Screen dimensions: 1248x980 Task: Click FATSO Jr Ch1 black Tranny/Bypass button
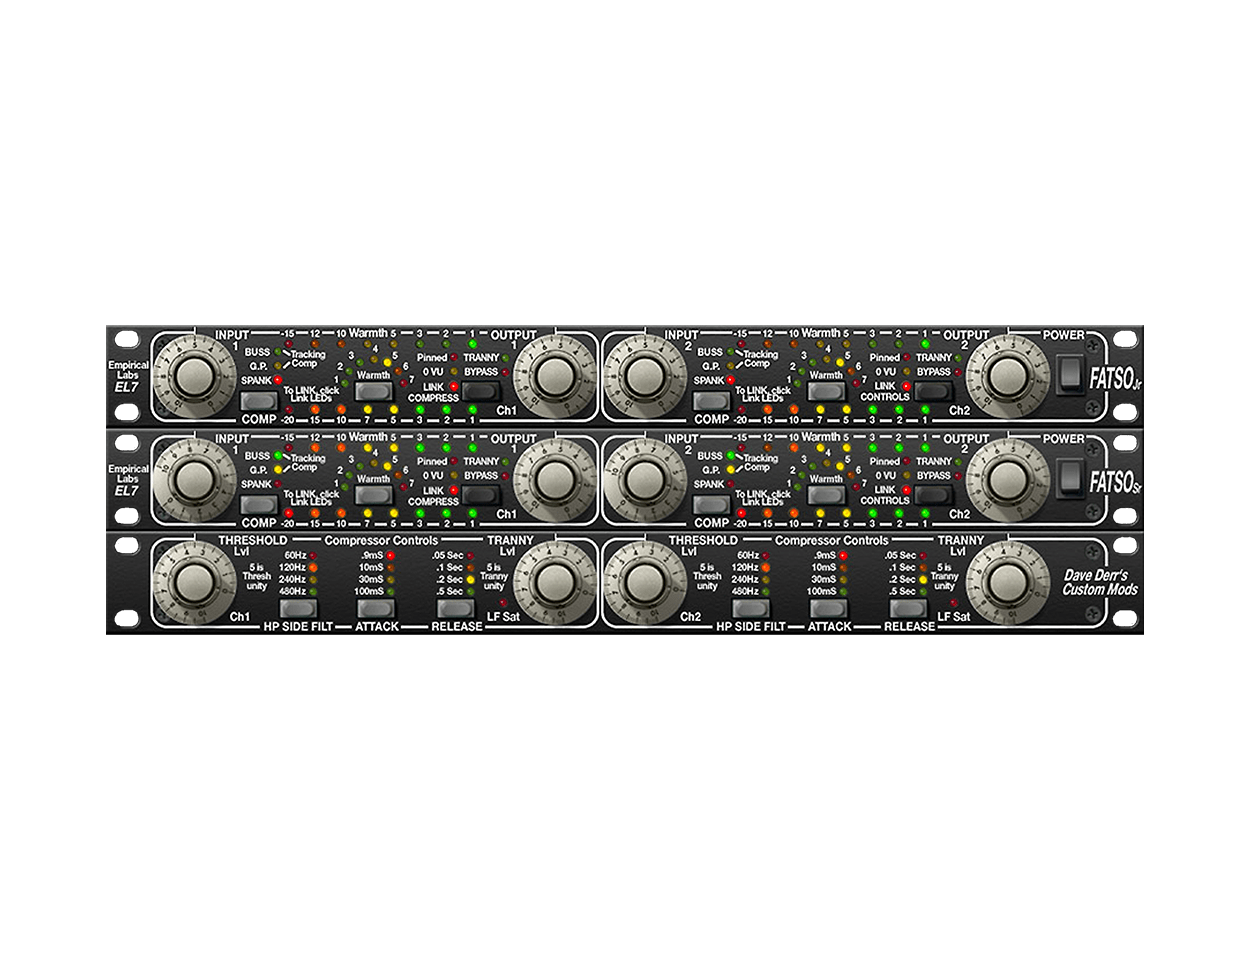(x=481, y=391)
